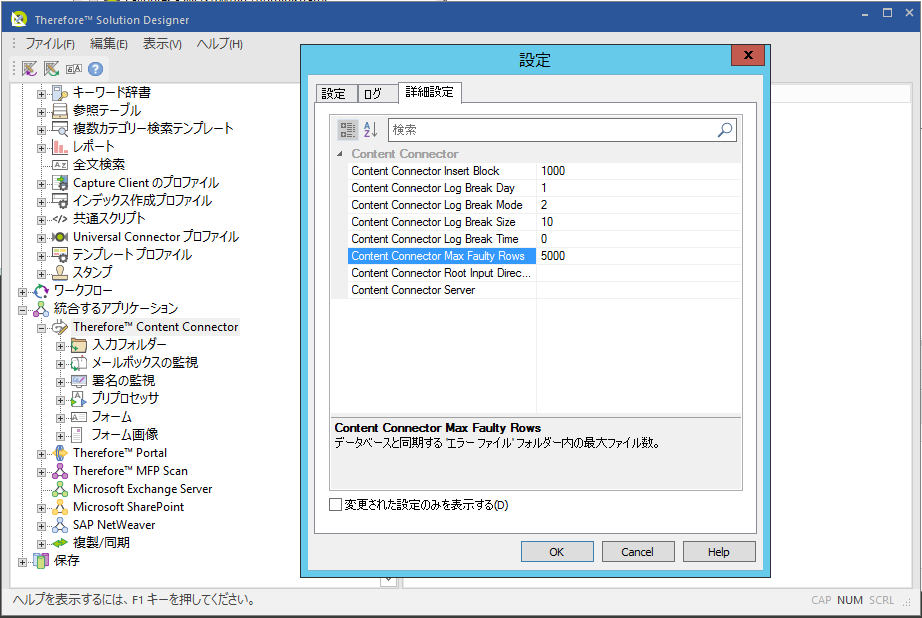Screen dimensions: 922x618
Task: Open the ファイル(F) menu
Action: pyautogui.click(x=49, y=44)
